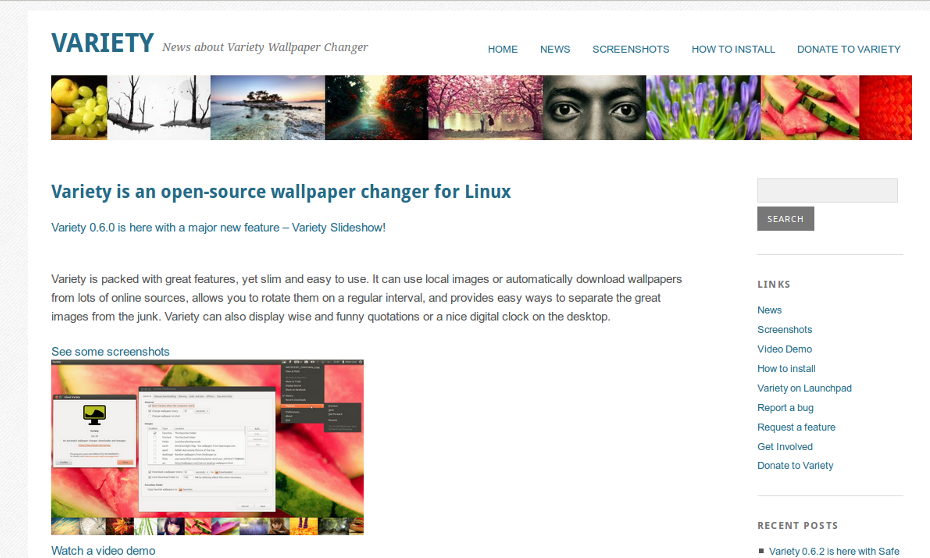Open the Get Involved sidebar link
Viewport: 930px width, 558px height.
785,447
